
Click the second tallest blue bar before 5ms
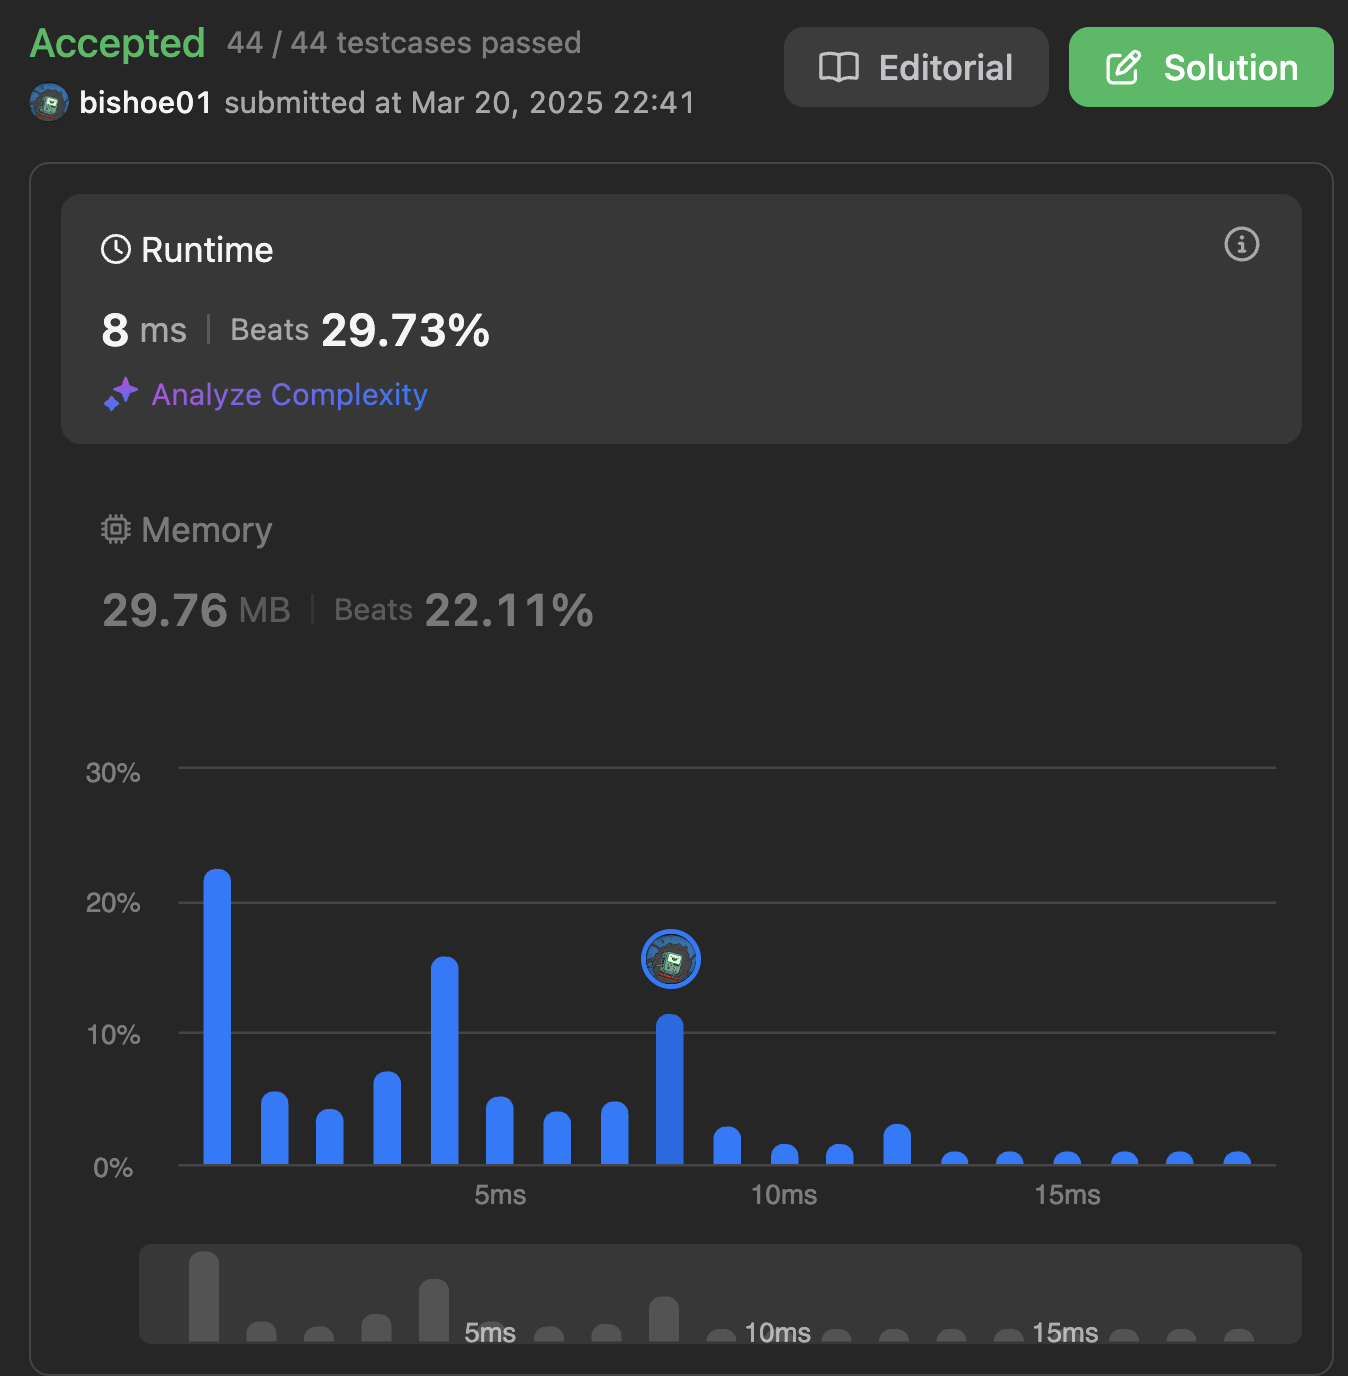click(x=445, y=1061)
